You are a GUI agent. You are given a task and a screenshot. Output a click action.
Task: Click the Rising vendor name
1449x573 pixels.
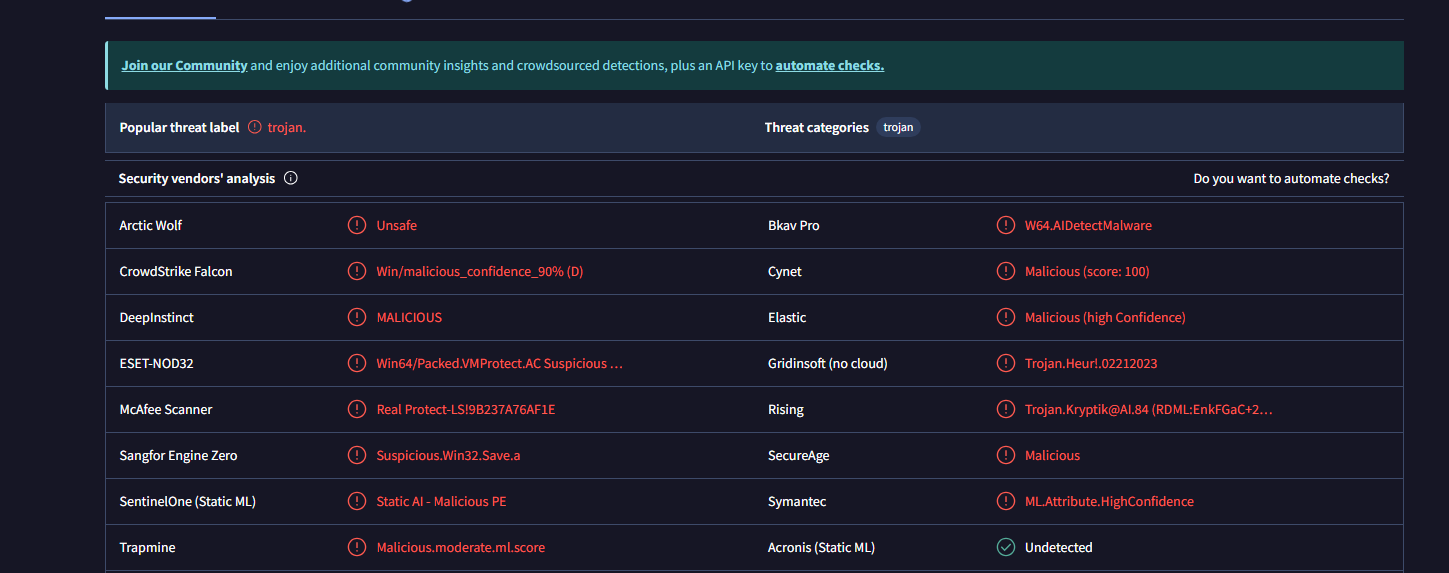coord(786,409)
